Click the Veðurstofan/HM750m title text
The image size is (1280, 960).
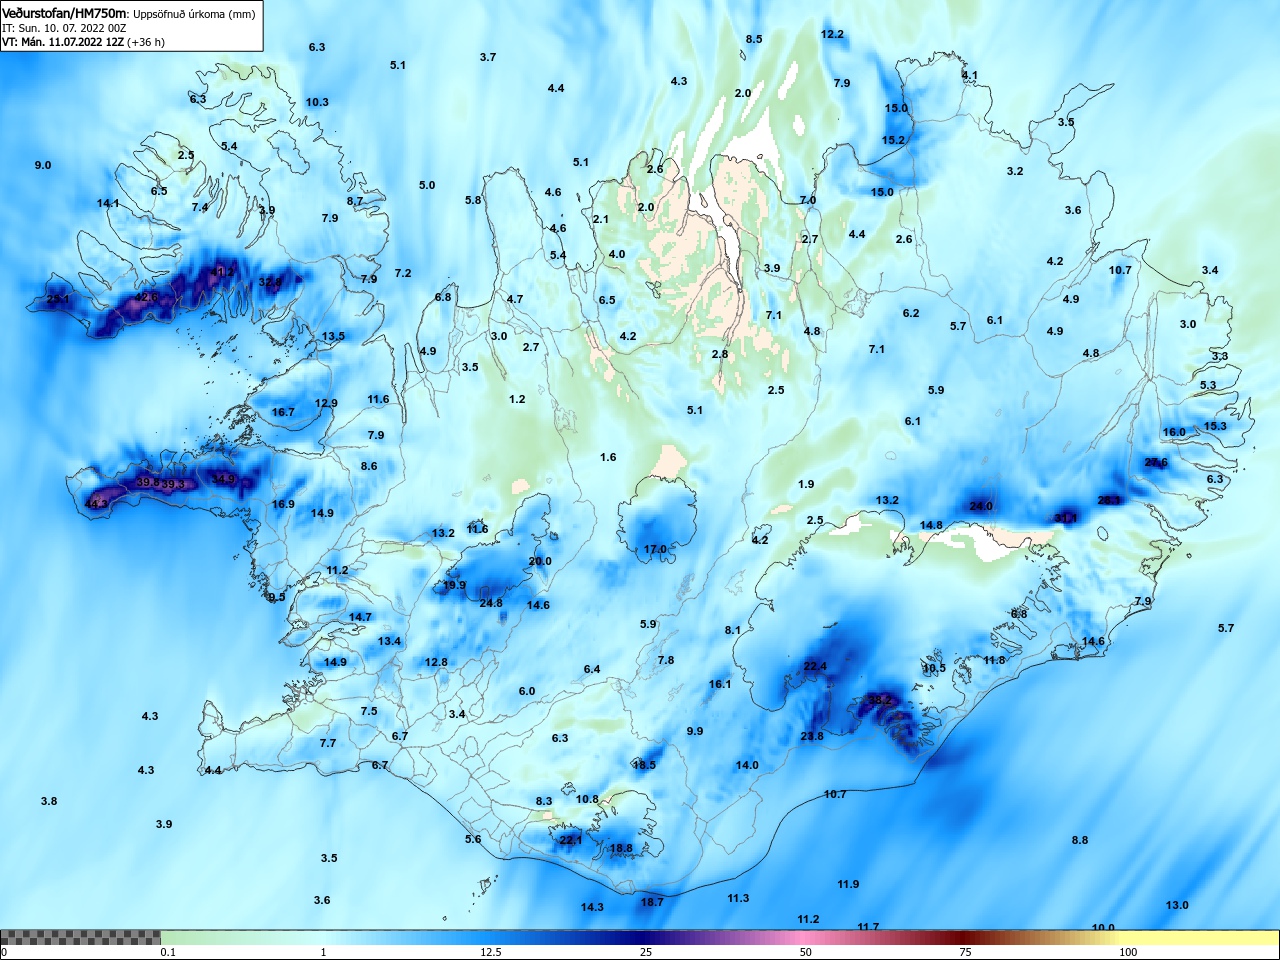click(x=65, y=14)
